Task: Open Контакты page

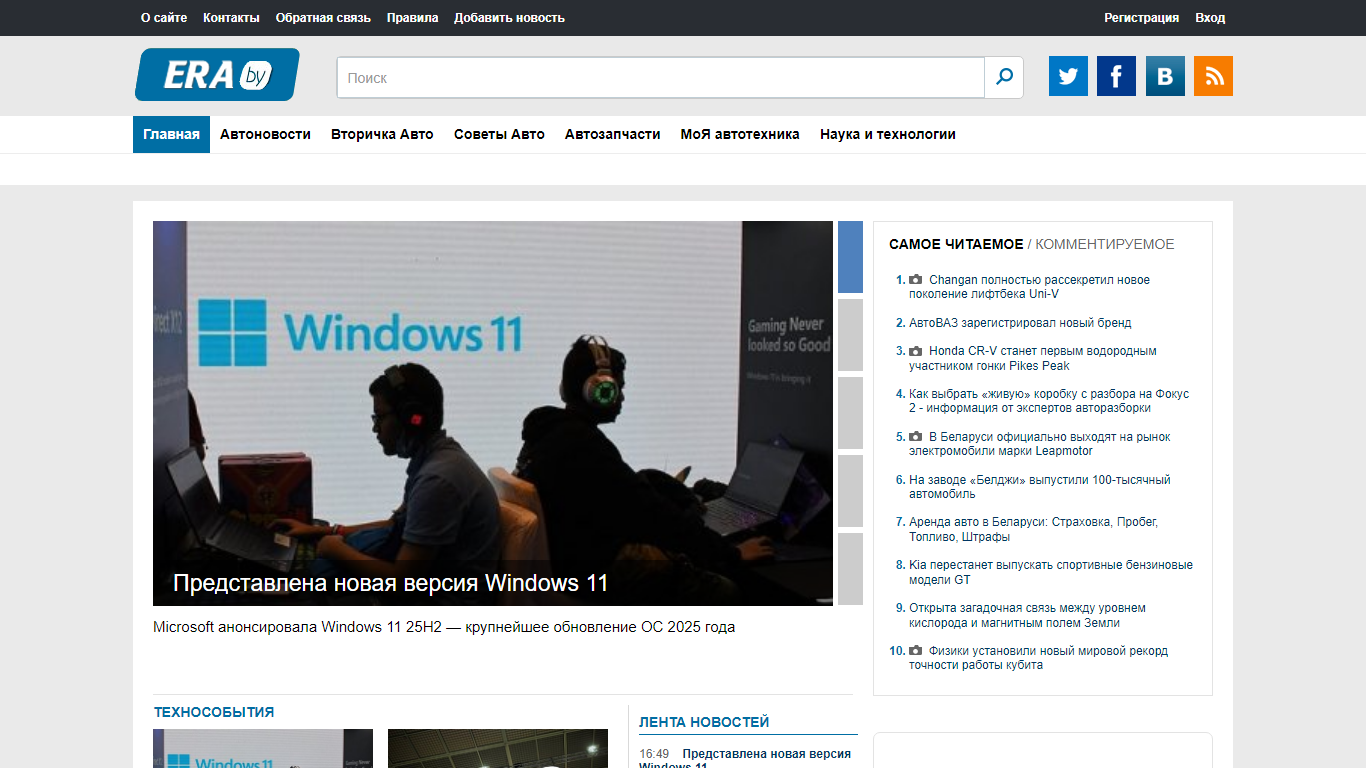Action: [231, 17]
